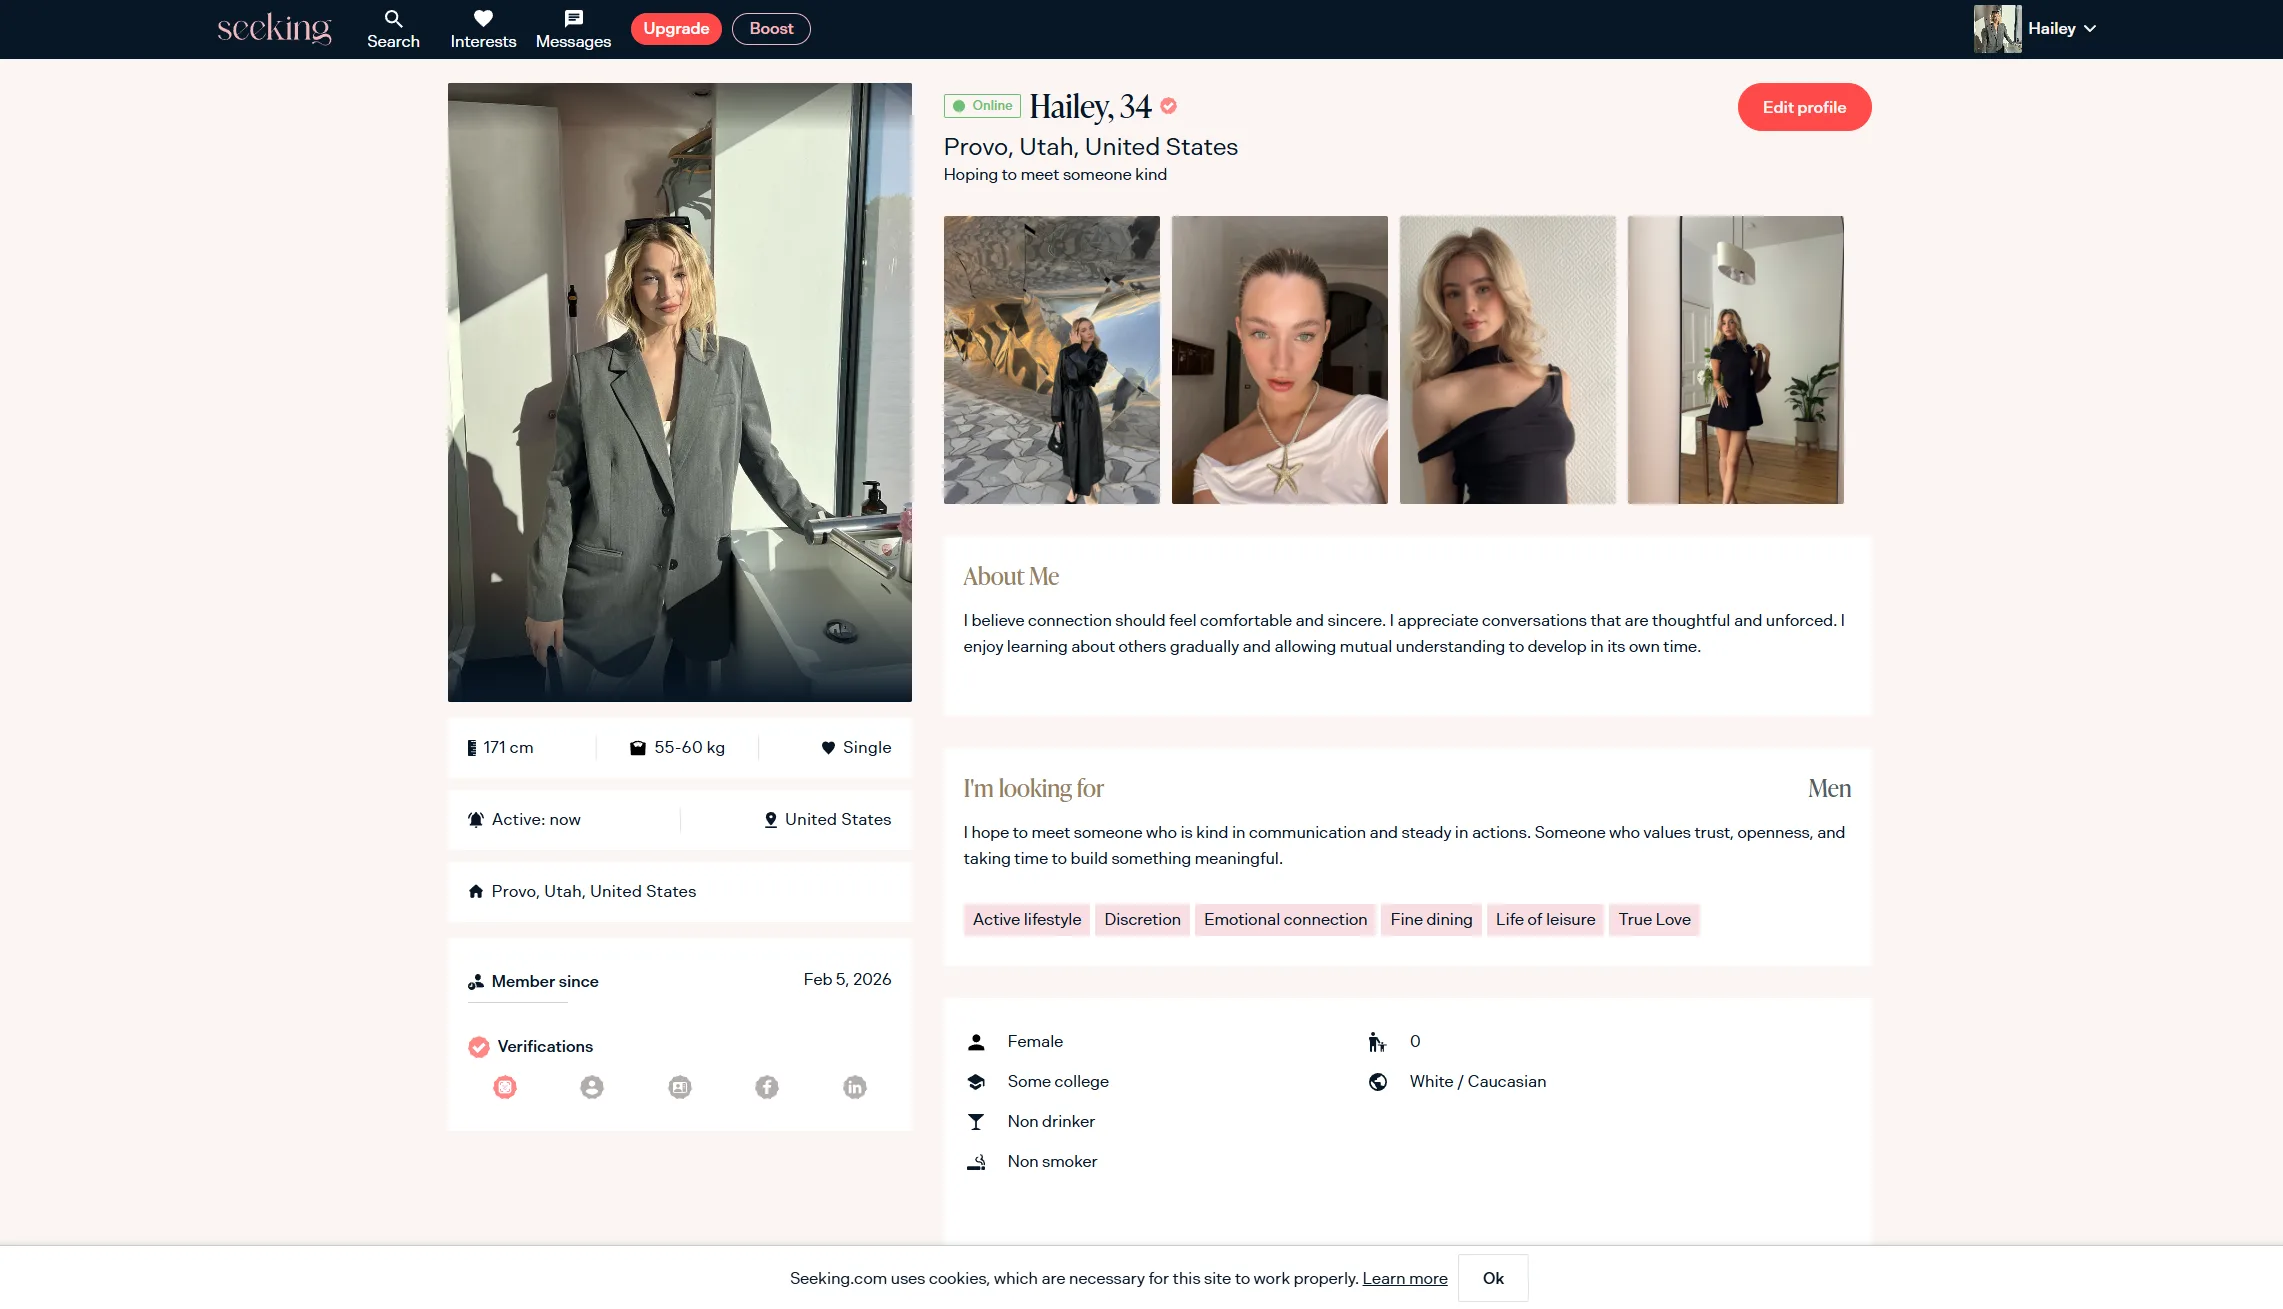
Task: Click the pink photo verification badge
Action: 505,1087
